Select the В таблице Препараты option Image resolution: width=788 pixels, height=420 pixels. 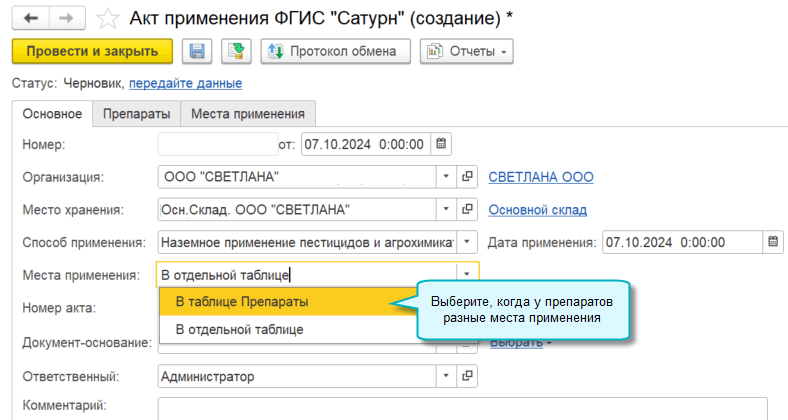click(x=242, y=301)
